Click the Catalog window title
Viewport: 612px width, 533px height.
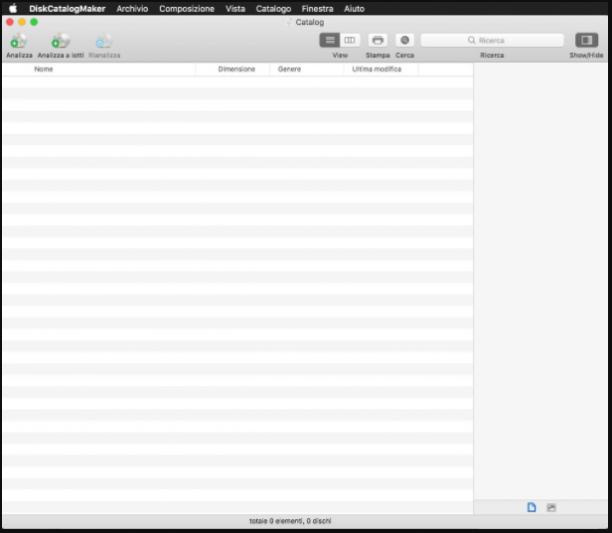tap(310, 22)
